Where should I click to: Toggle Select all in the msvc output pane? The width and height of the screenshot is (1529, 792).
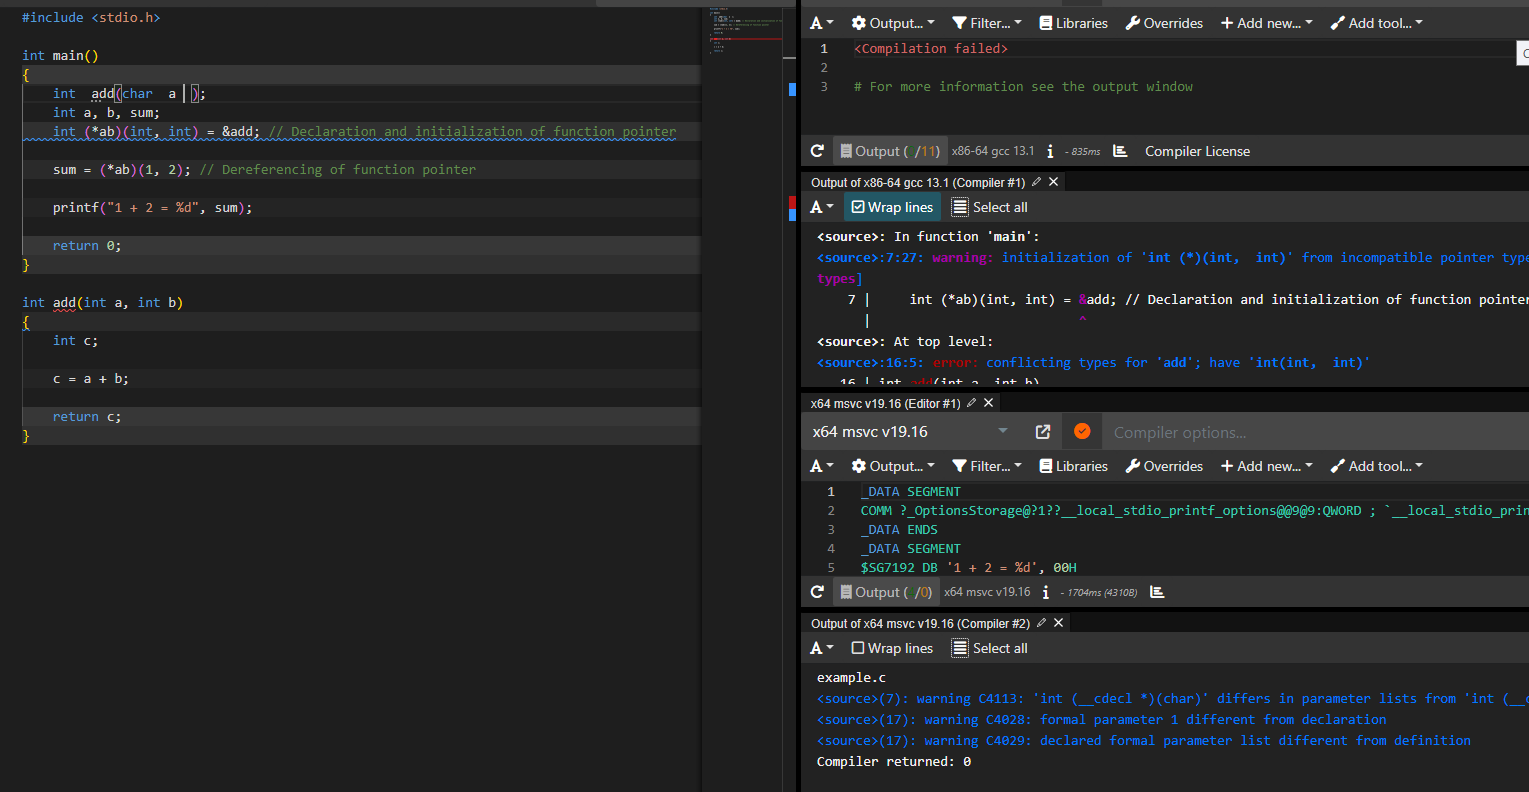click(989, 647)
